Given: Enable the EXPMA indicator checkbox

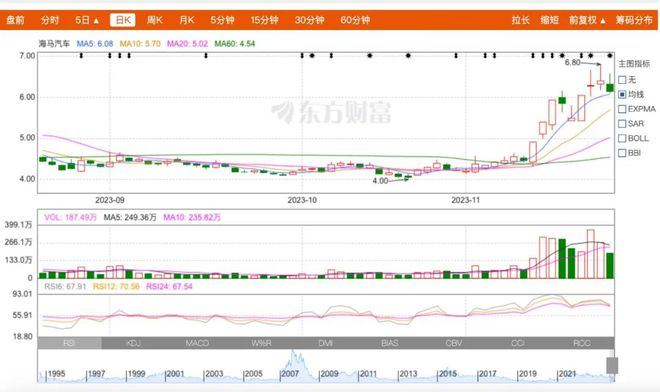Looking at the screenshot, I should tap(622, 109).
